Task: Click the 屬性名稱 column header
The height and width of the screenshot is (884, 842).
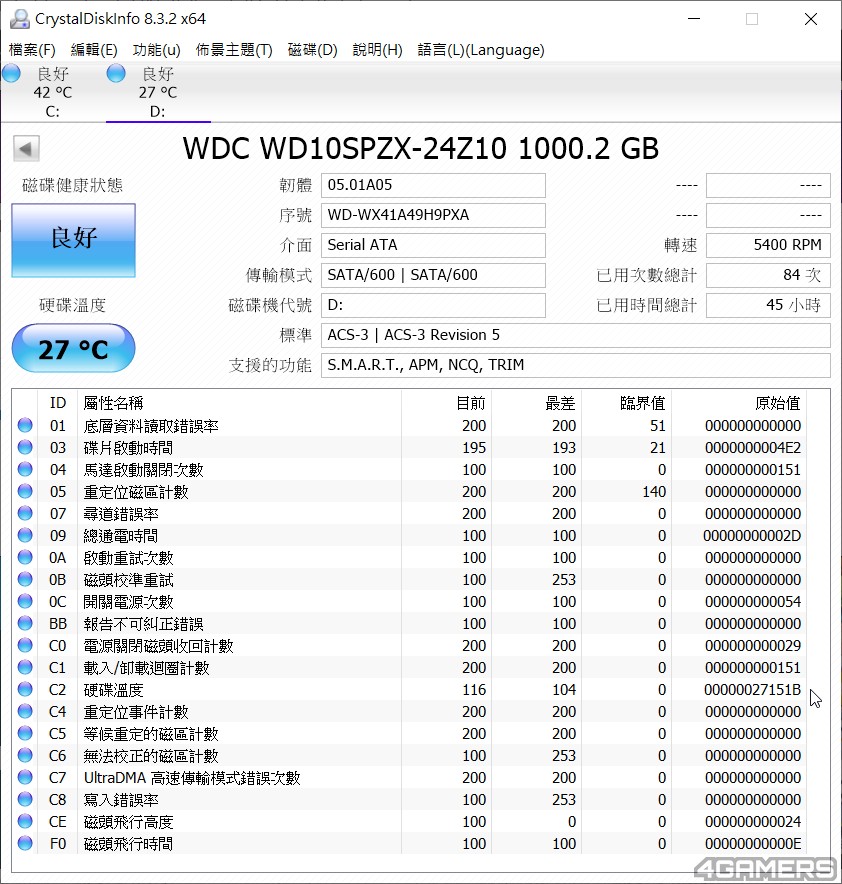Action: point(239,403)
